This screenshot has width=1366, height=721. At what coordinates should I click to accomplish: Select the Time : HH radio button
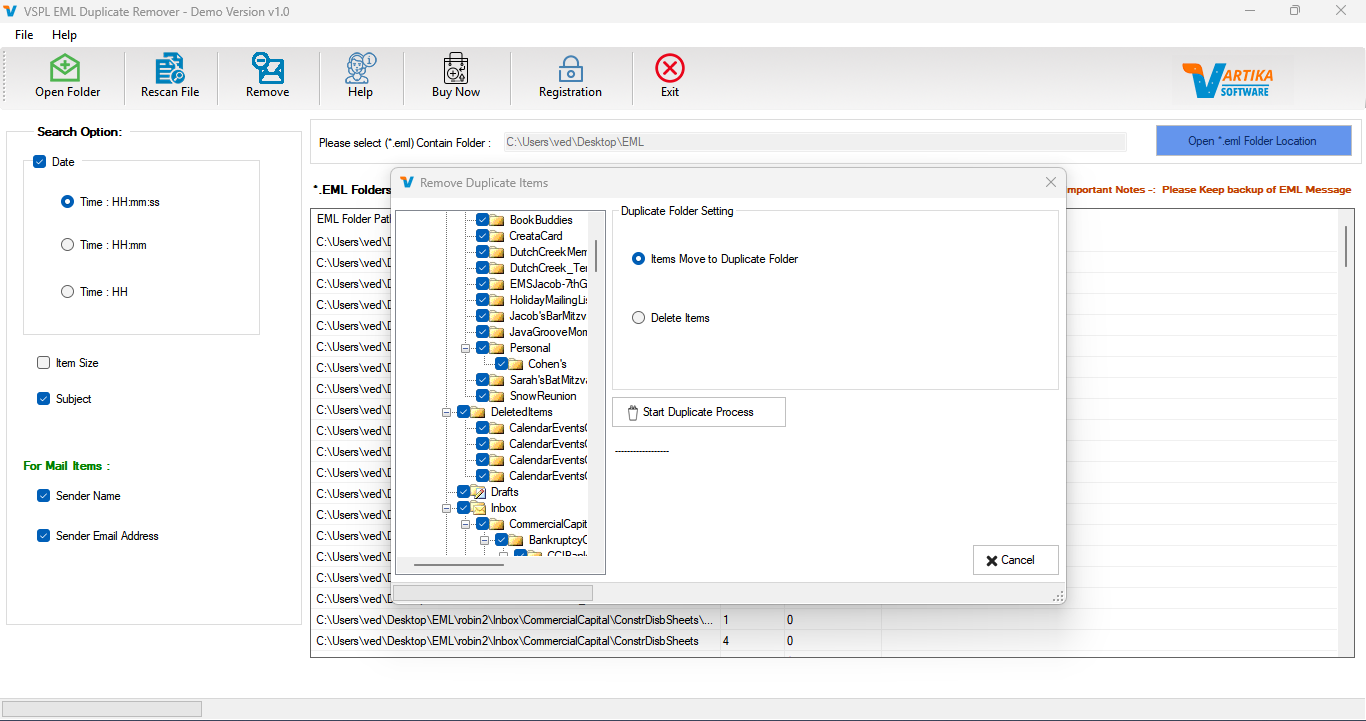point(67,292)
